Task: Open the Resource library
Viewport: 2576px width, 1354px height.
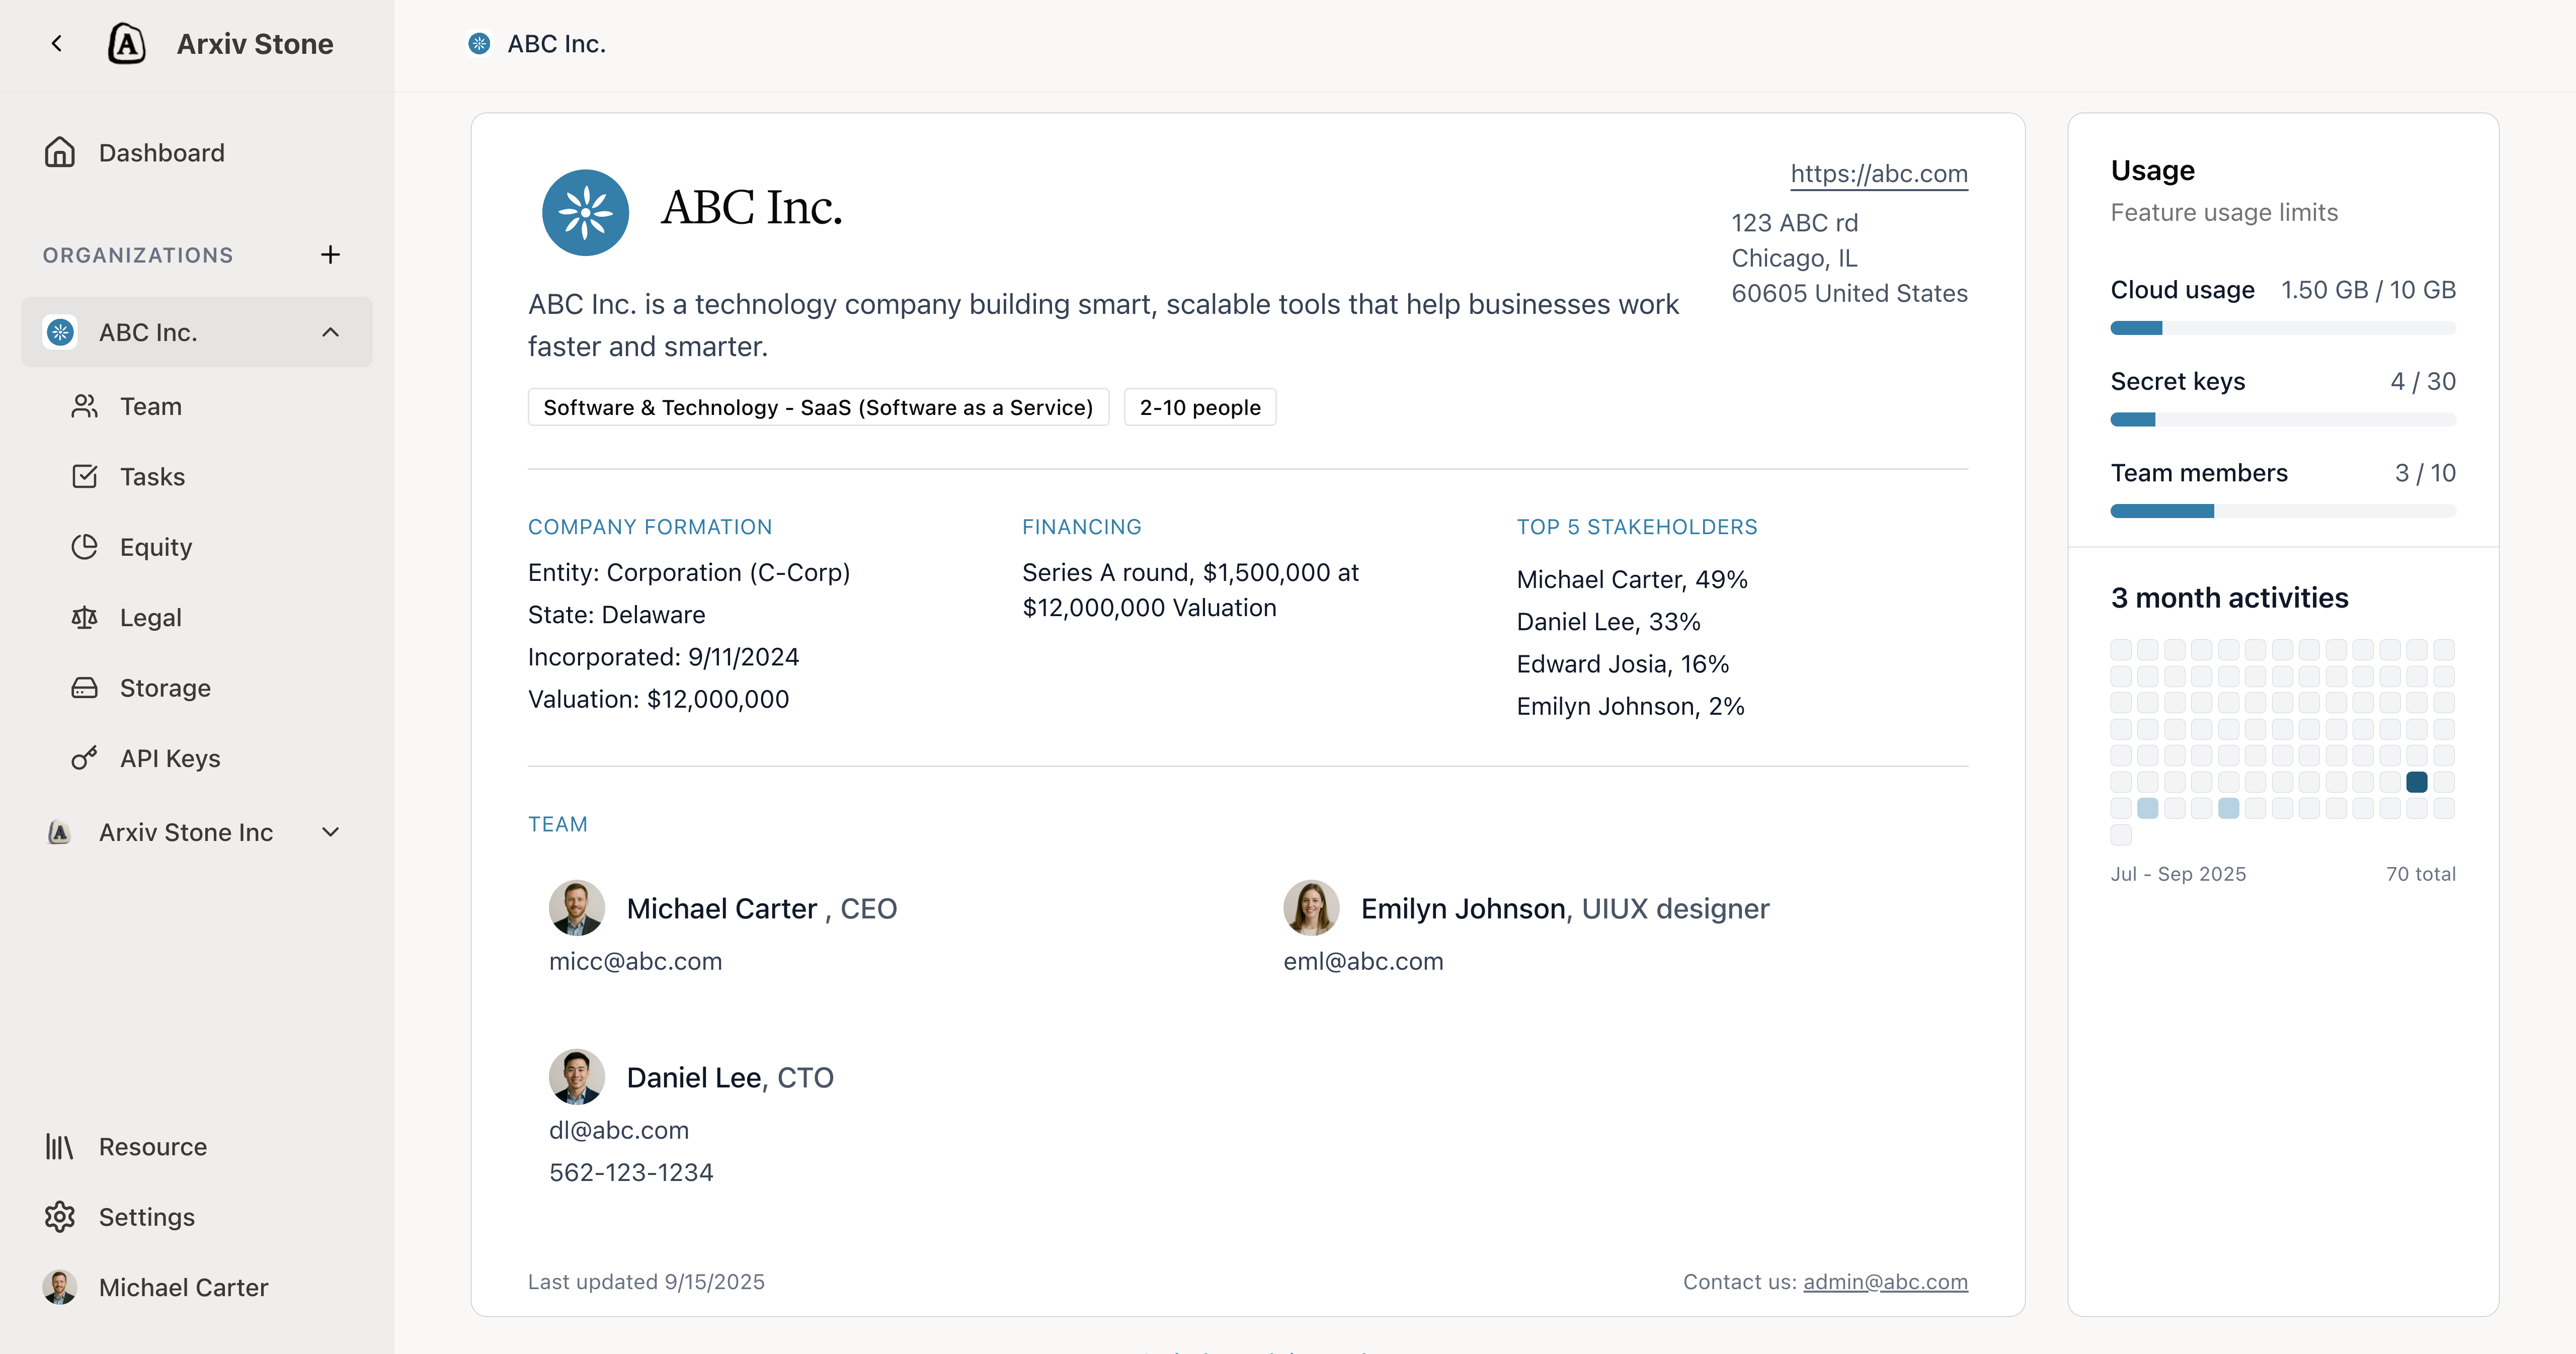Action: 152,1146
